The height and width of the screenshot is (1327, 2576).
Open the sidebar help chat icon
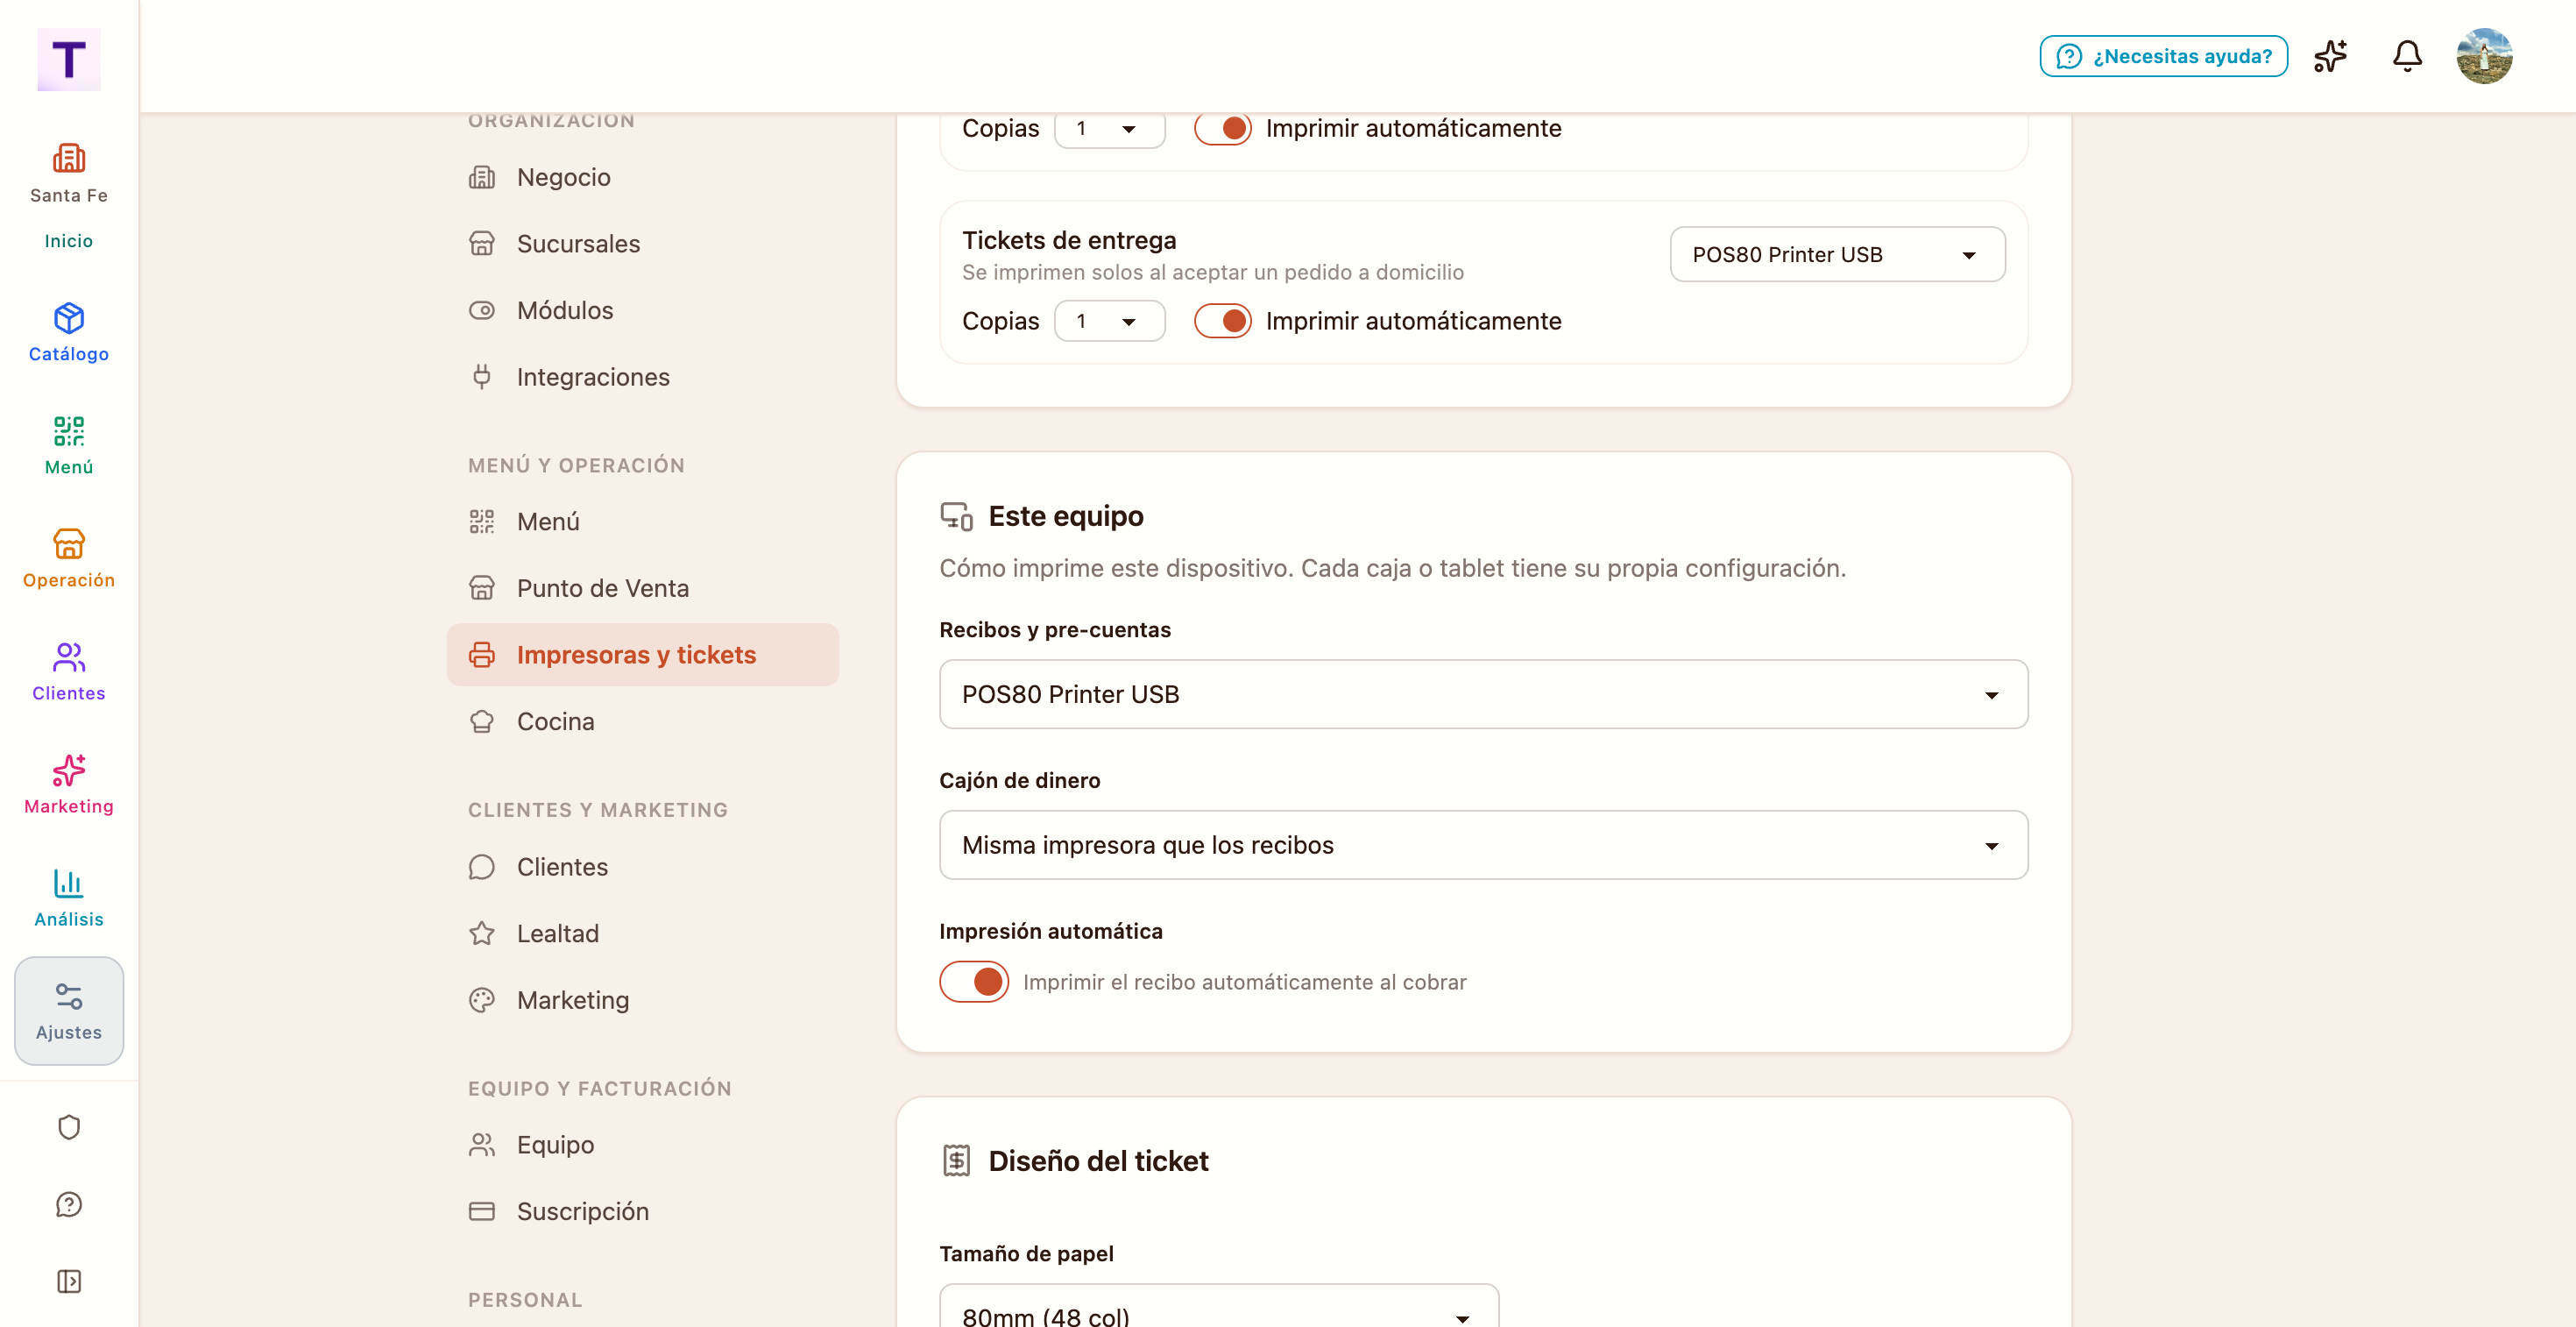69,1204
